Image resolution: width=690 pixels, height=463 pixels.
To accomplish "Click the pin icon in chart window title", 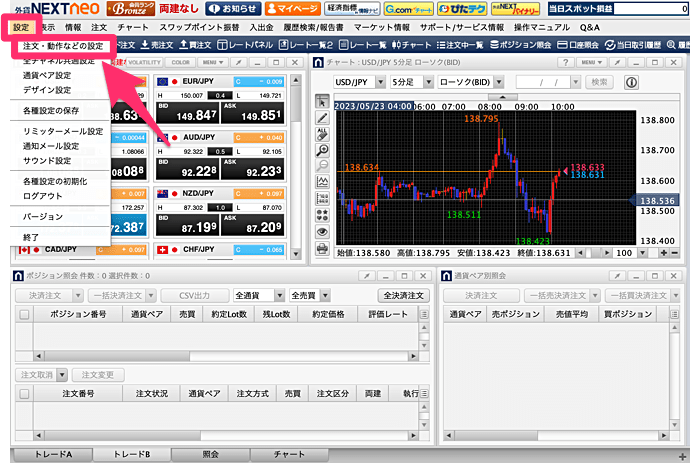I will (x=617, y=62).
